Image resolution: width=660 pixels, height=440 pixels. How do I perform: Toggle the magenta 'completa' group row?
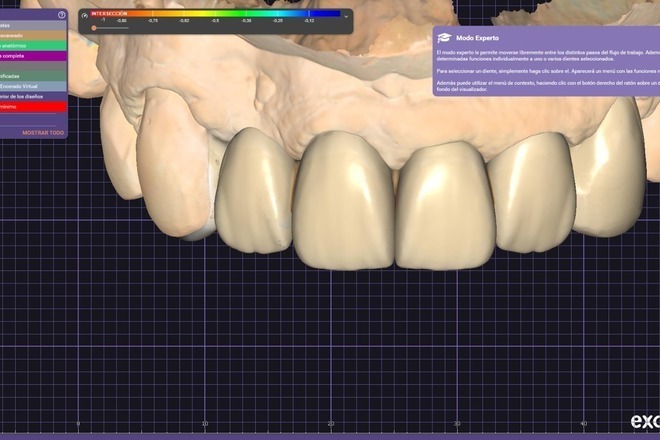coord(30,56)
